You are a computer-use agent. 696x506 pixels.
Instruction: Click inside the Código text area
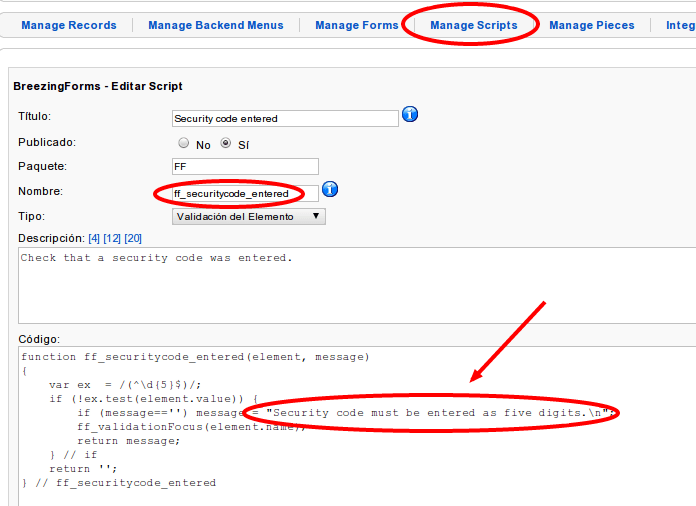(357, 426)
